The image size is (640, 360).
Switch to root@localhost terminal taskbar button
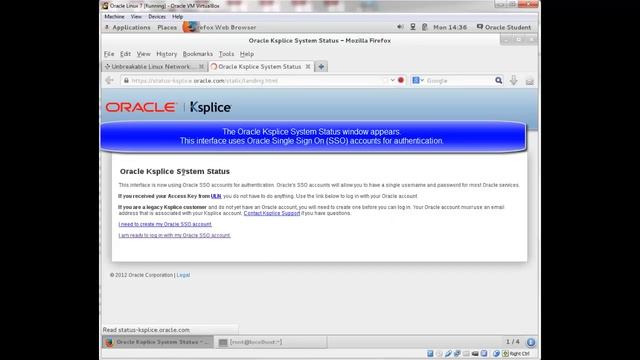click(x=270, y=342)
